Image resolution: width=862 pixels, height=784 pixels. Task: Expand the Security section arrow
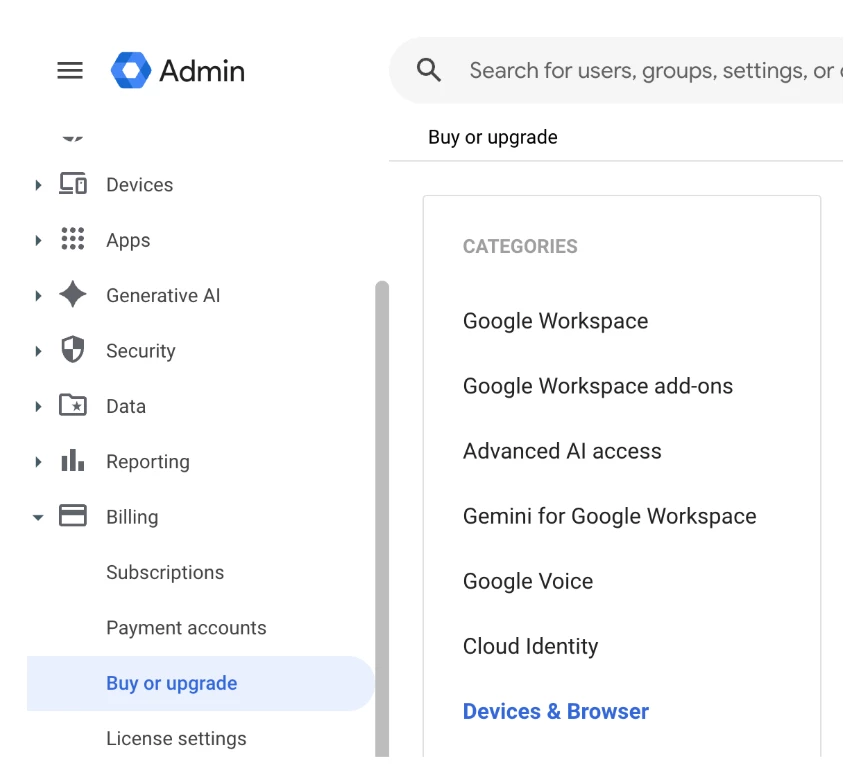coord(38,351)
